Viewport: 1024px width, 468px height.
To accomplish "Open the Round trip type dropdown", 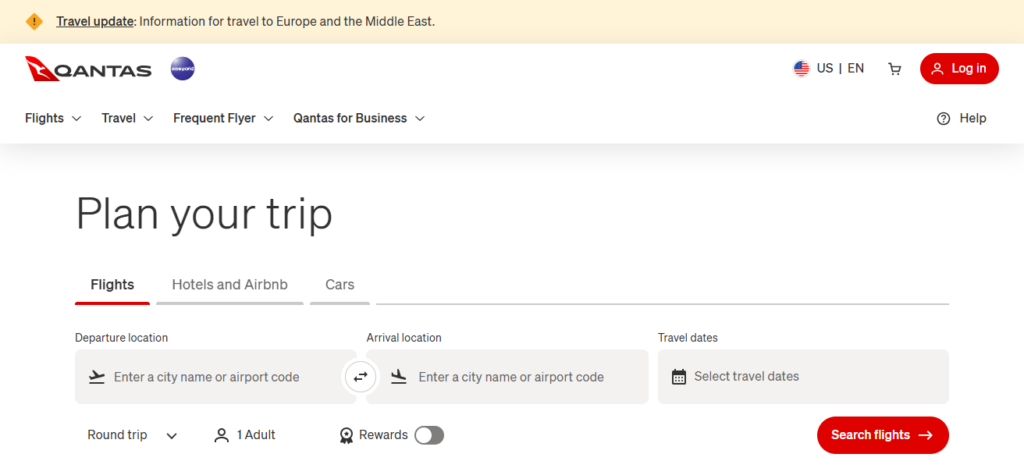I will point(133,435).
